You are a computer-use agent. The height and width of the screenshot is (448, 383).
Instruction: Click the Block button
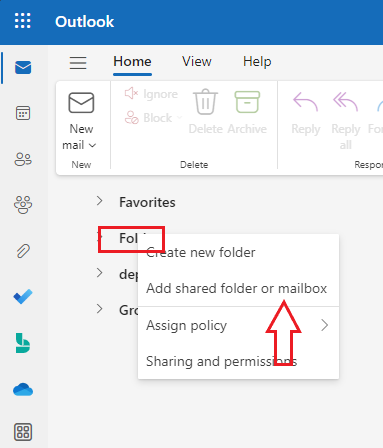149,118
